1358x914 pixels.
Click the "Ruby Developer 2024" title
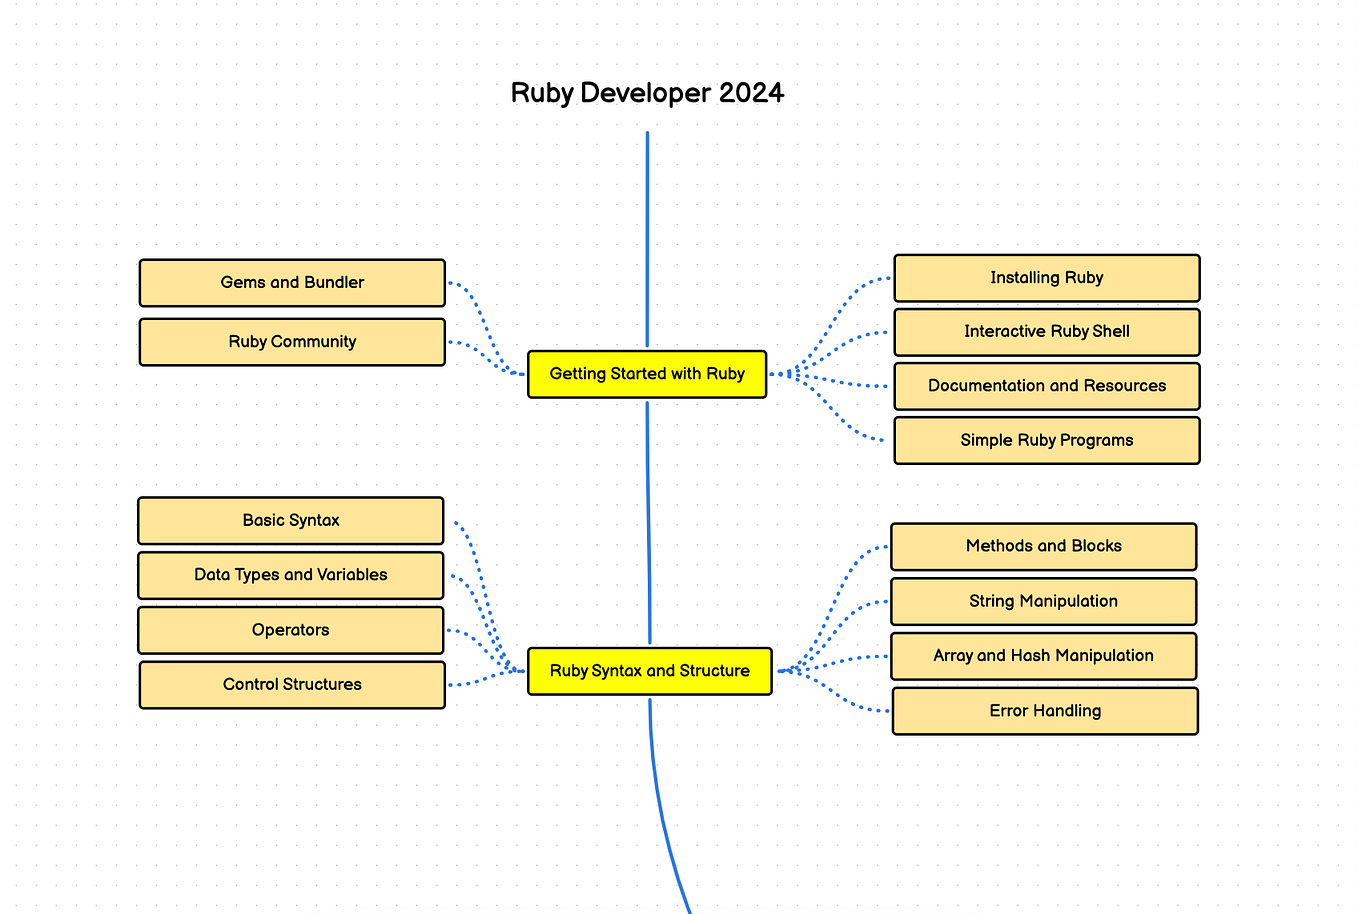click(x=647, y=92)
